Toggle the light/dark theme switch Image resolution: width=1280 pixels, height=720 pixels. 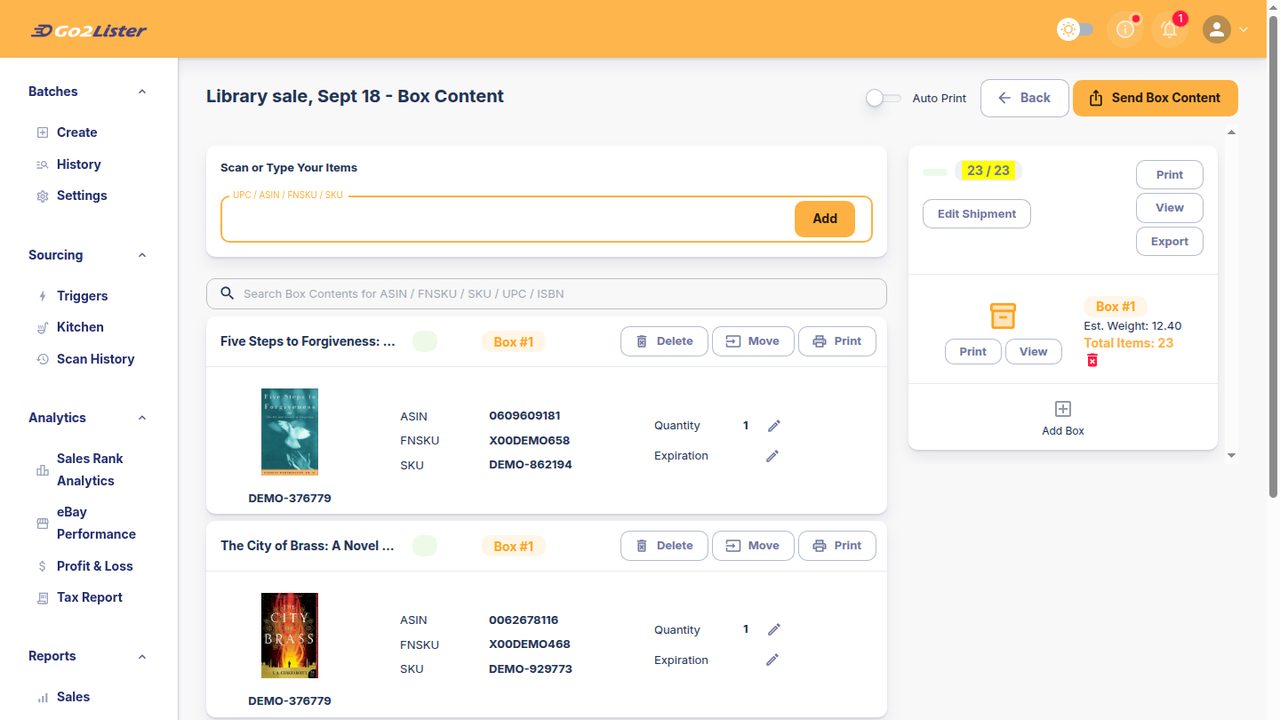[1075, 30]
